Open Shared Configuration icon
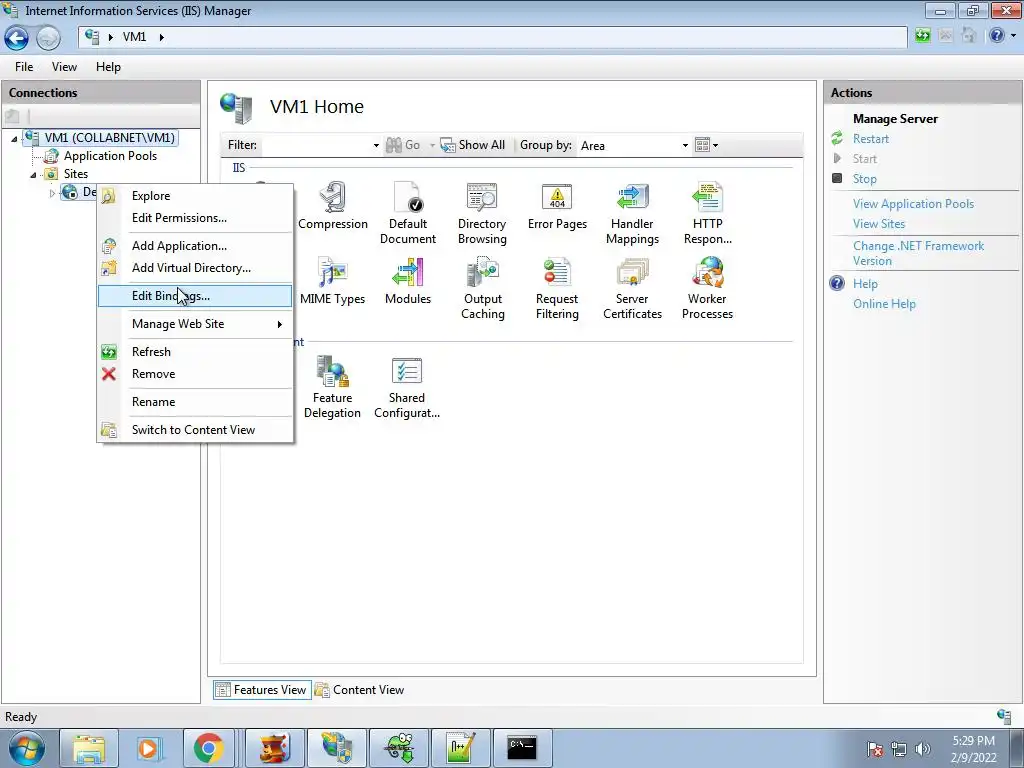The width and height of the screenshot is (1024, 768). click(x=407, y=387)
